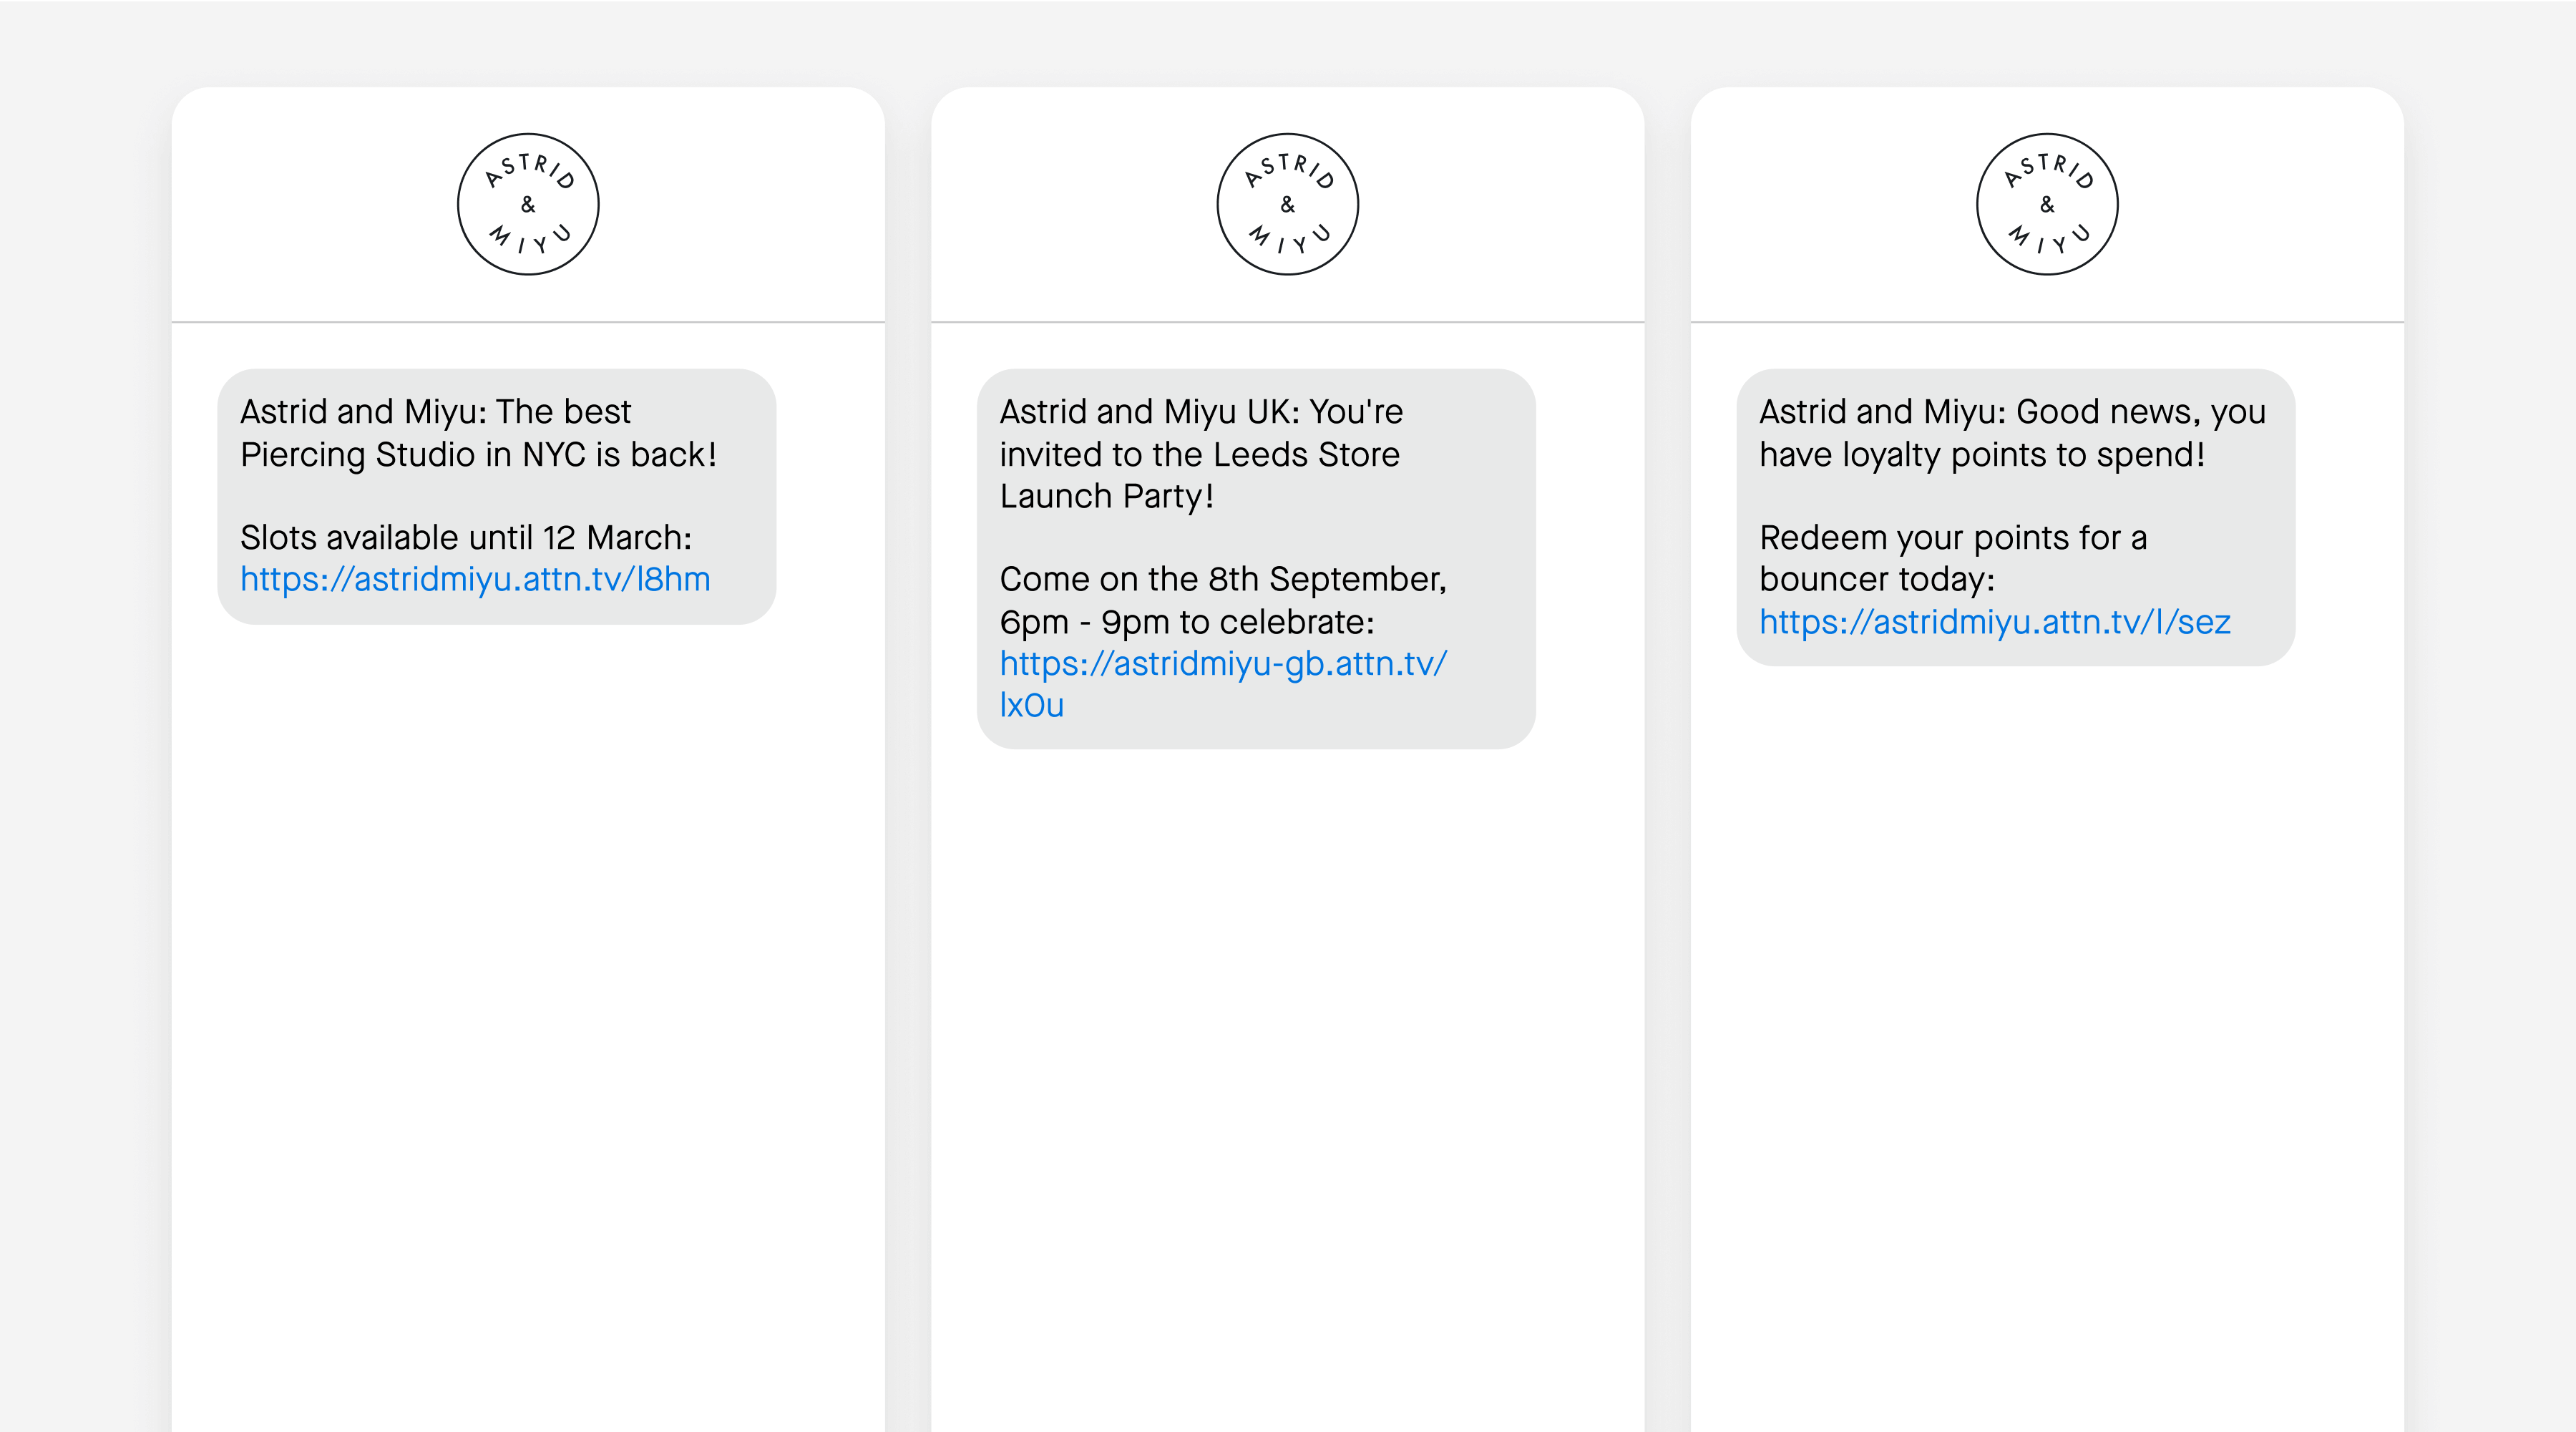2576x1432 pixels.
Task: Click 'Piercing Studio in NYC is back!' text
Action: [478, 455]
